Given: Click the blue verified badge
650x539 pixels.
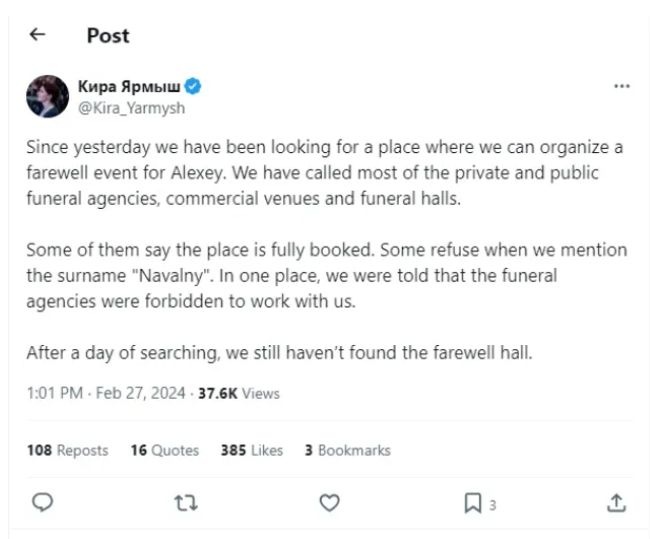Looking at the screenshot, I should click(x=193, y=86).
